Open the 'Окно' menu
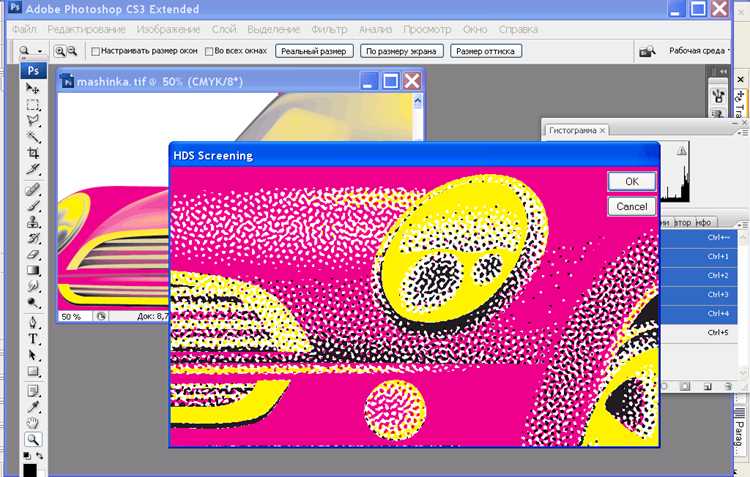Image resolution: width=750 pixels, height=477 pixels. point(475,29)
